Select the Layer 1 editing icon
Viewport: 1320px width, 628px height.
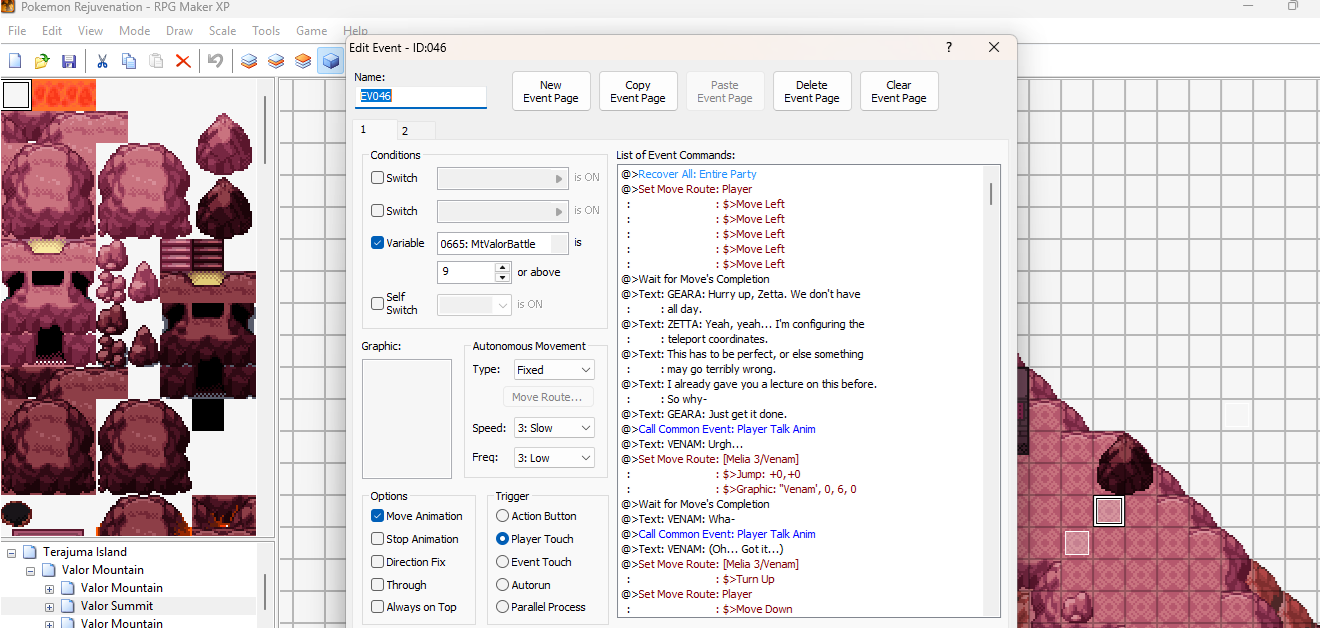click(x=249, y=61)
